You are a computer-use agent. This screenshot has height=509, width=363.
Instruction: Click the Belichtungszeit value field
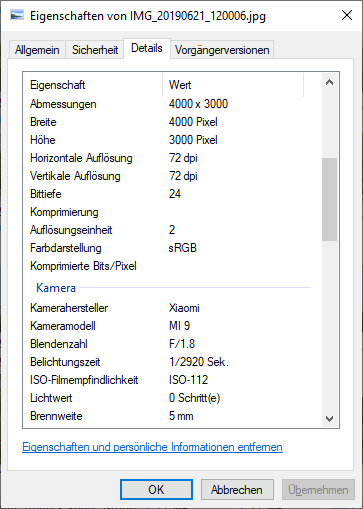click(199, 362)
